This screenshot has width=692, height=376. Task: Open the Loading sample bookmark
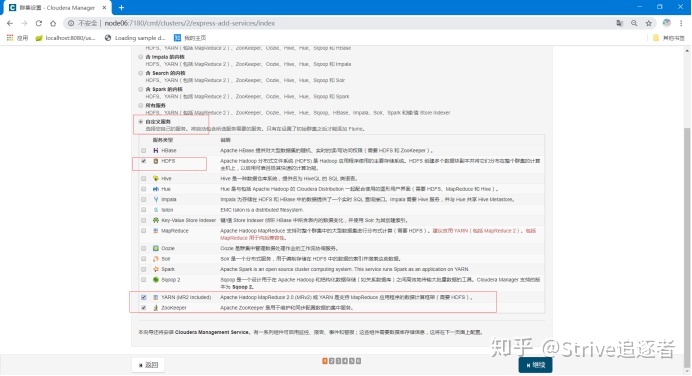click(135, 38)
